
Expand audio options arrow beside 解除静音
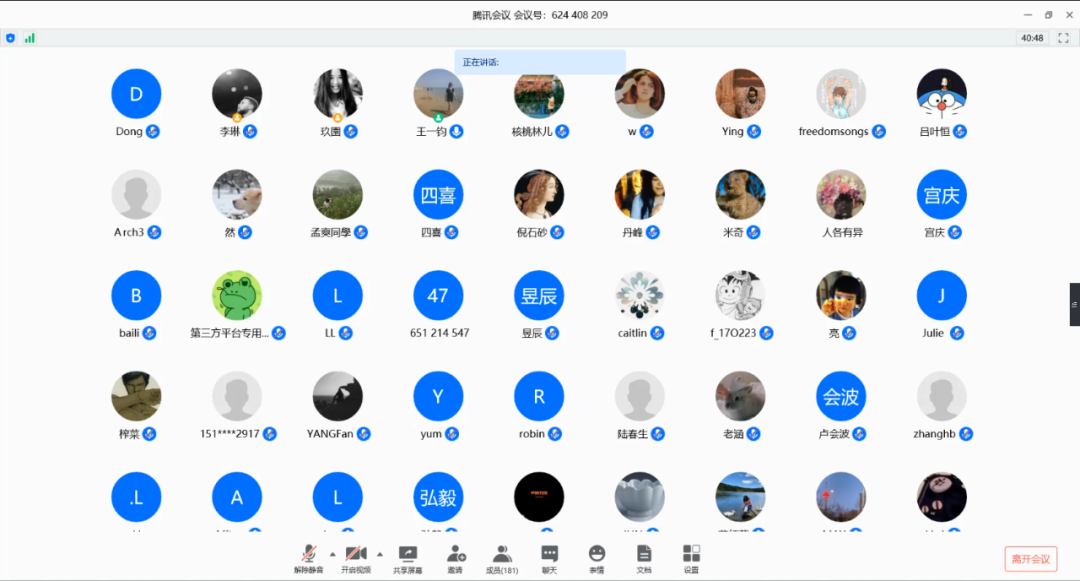pos(332,552)
